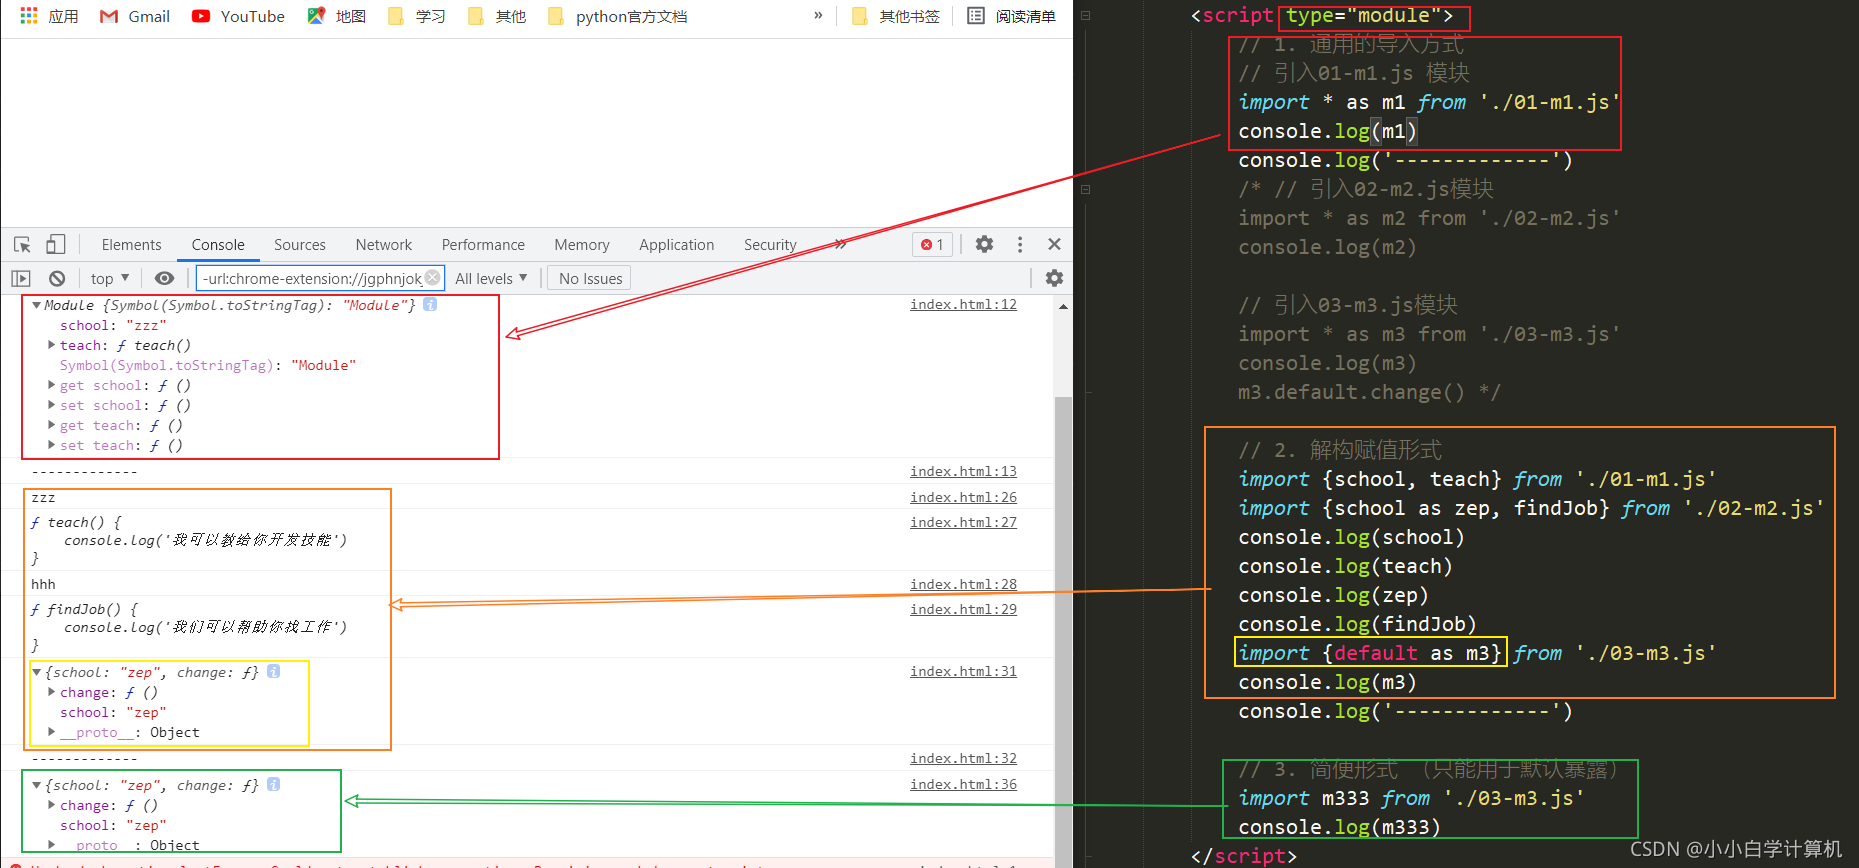This screenshot has height=868, width=1859.
Task: Open the python官方文档 bookmark folder
Action: click(x=618, y=16)
